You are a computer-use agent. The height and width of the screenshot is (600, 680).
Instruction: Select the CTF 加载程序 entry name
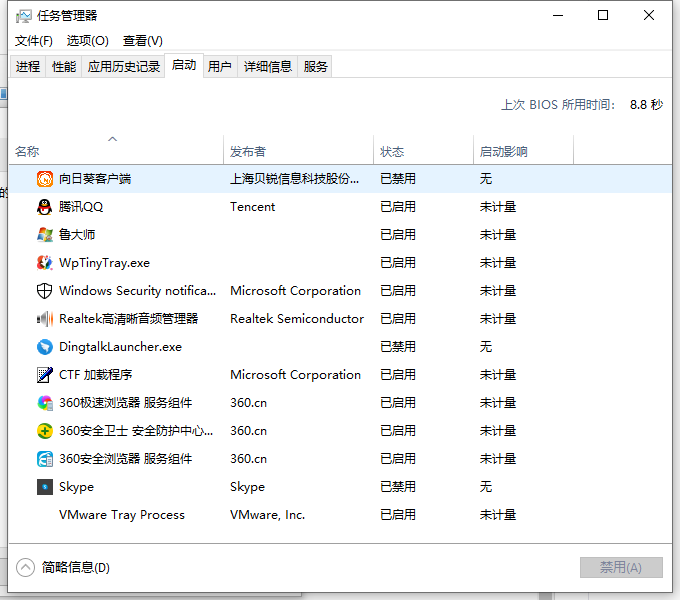pos(95,375)
